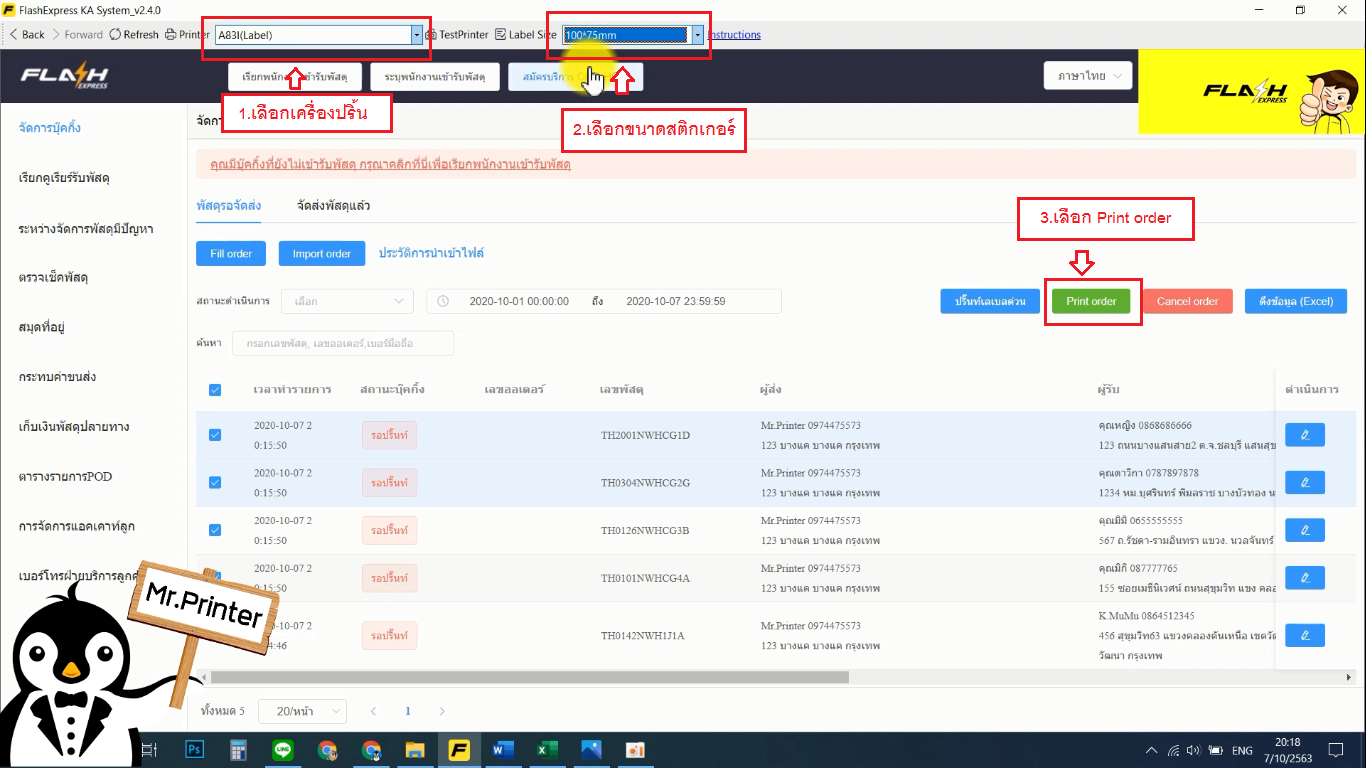Open PowerPoint from the taskbar
This screenshot has height=768, width=1366.
coord(635,749)
